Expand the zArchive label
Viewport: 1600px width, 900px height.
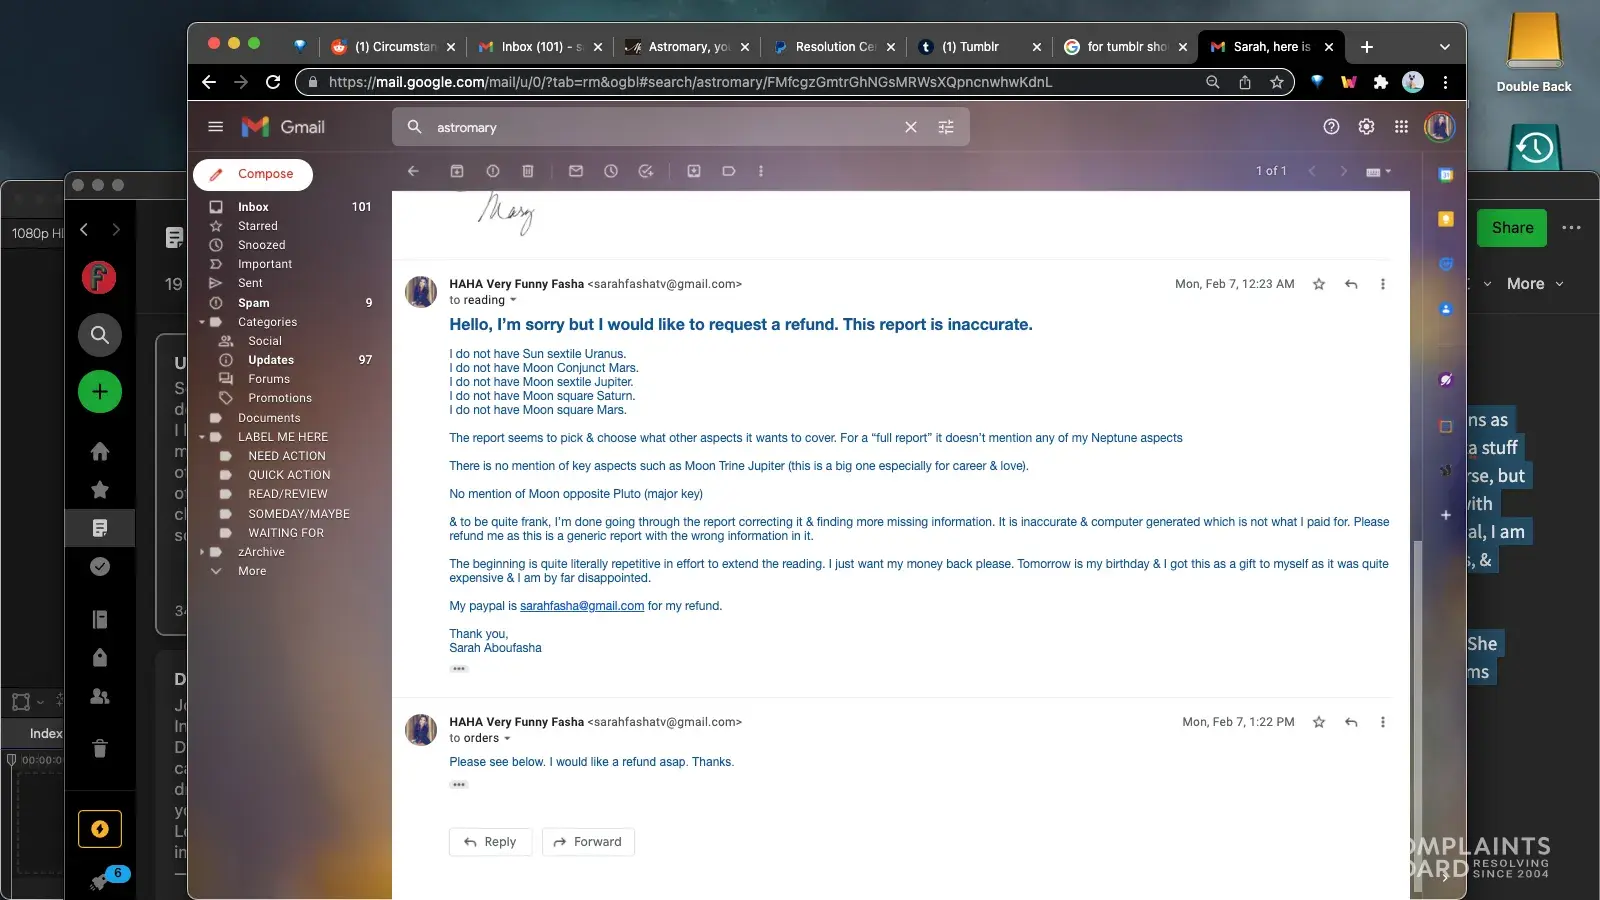(x=202, y=552)
